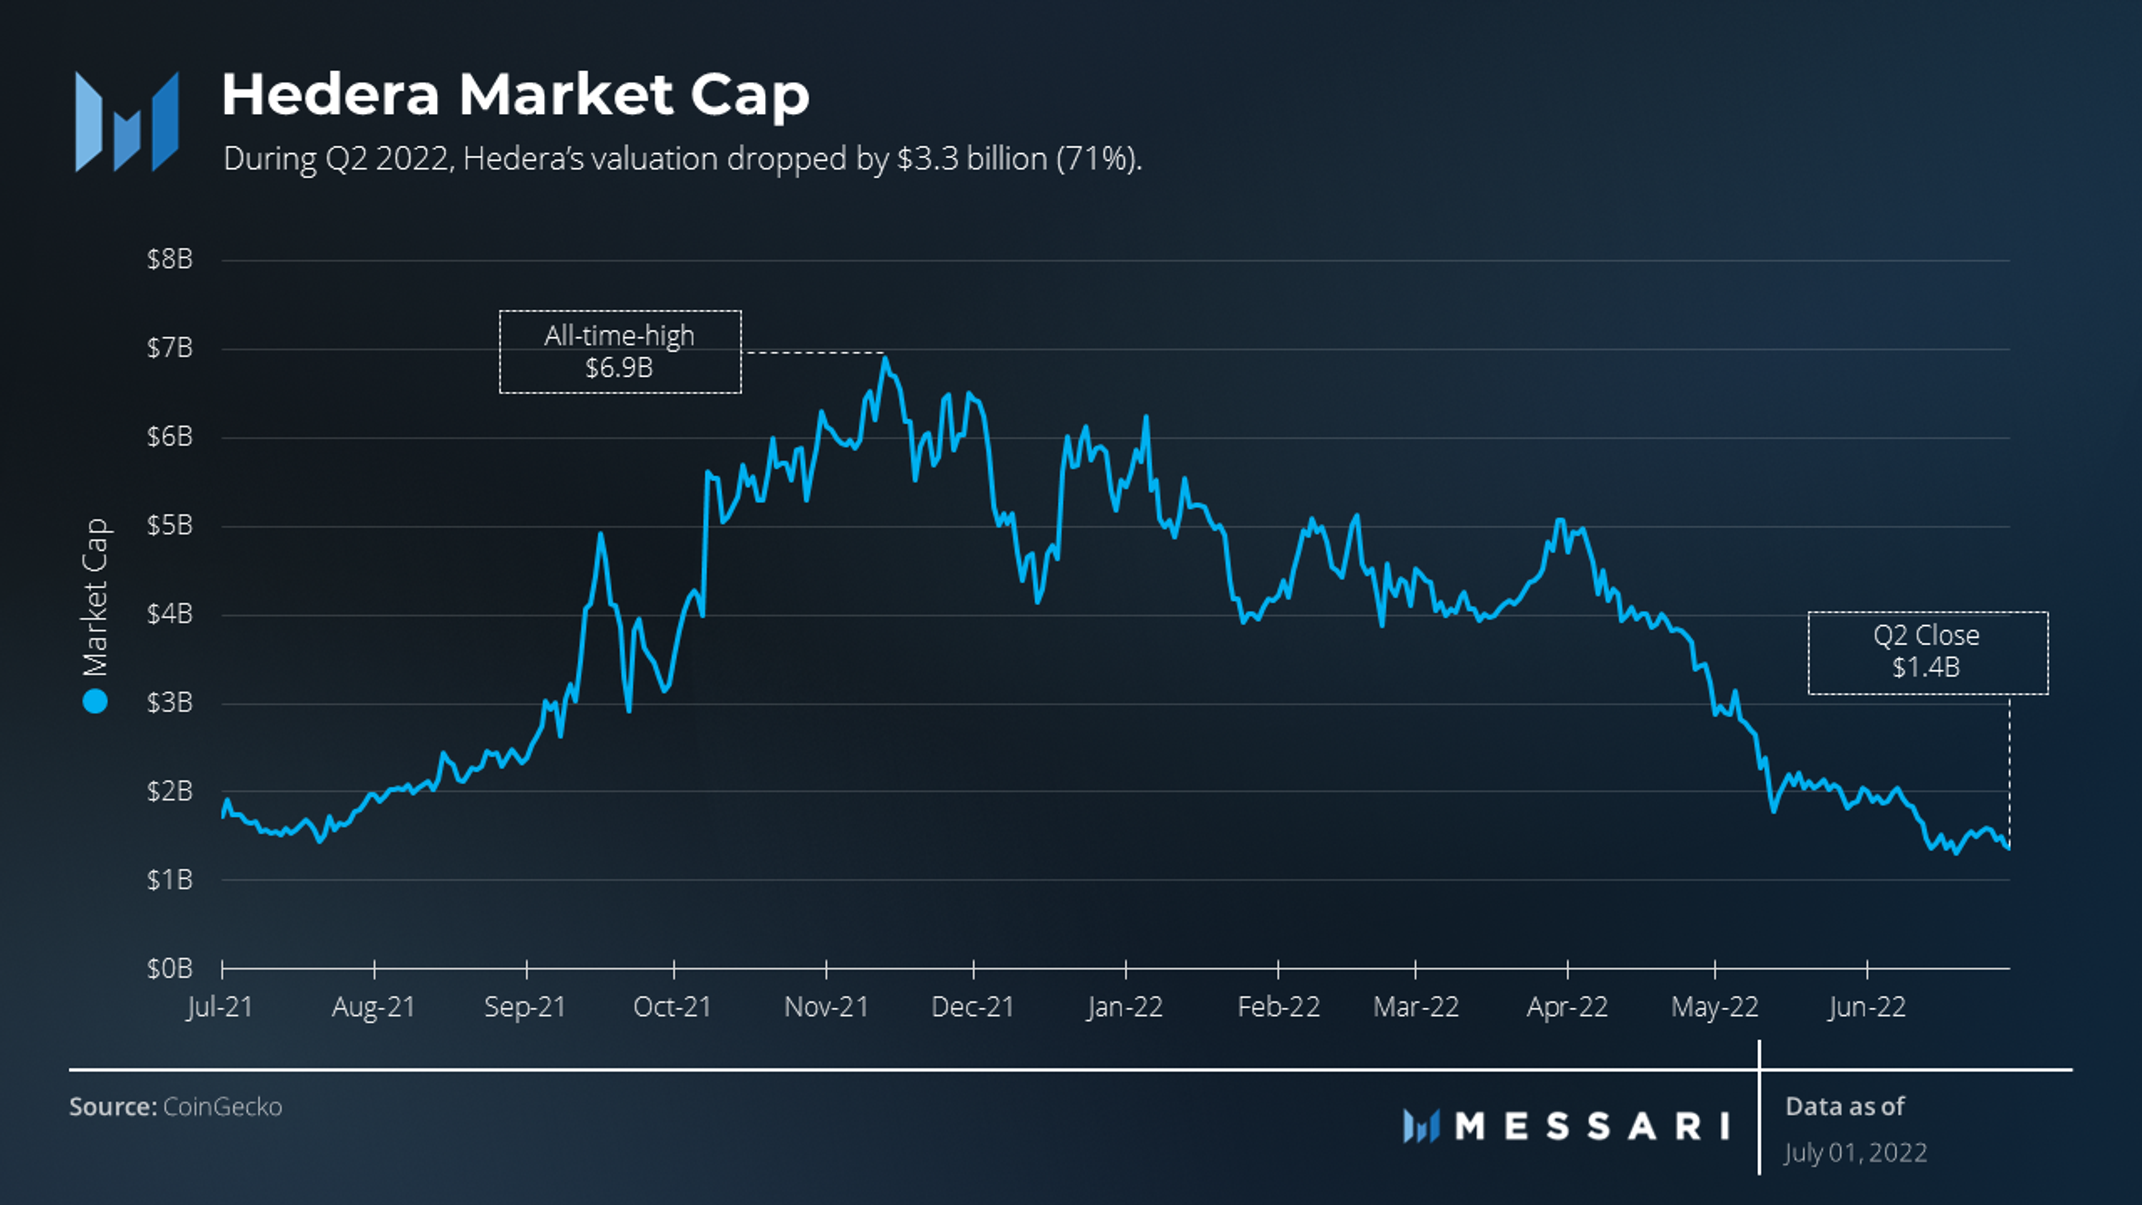2142x1205 pixels.
Task: Select the subtitle about Q2 2022 valuation drop
Action: [682, 159]
